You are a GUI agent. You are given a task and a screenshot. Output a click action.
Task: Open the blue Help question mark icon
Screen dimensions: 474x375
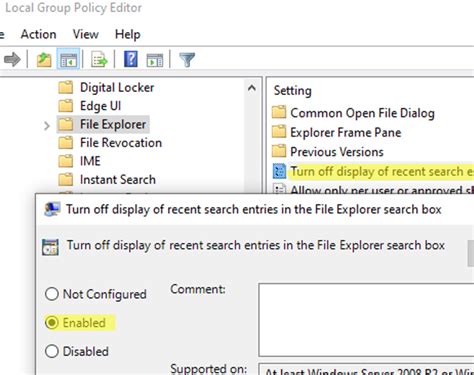(131, 59)
